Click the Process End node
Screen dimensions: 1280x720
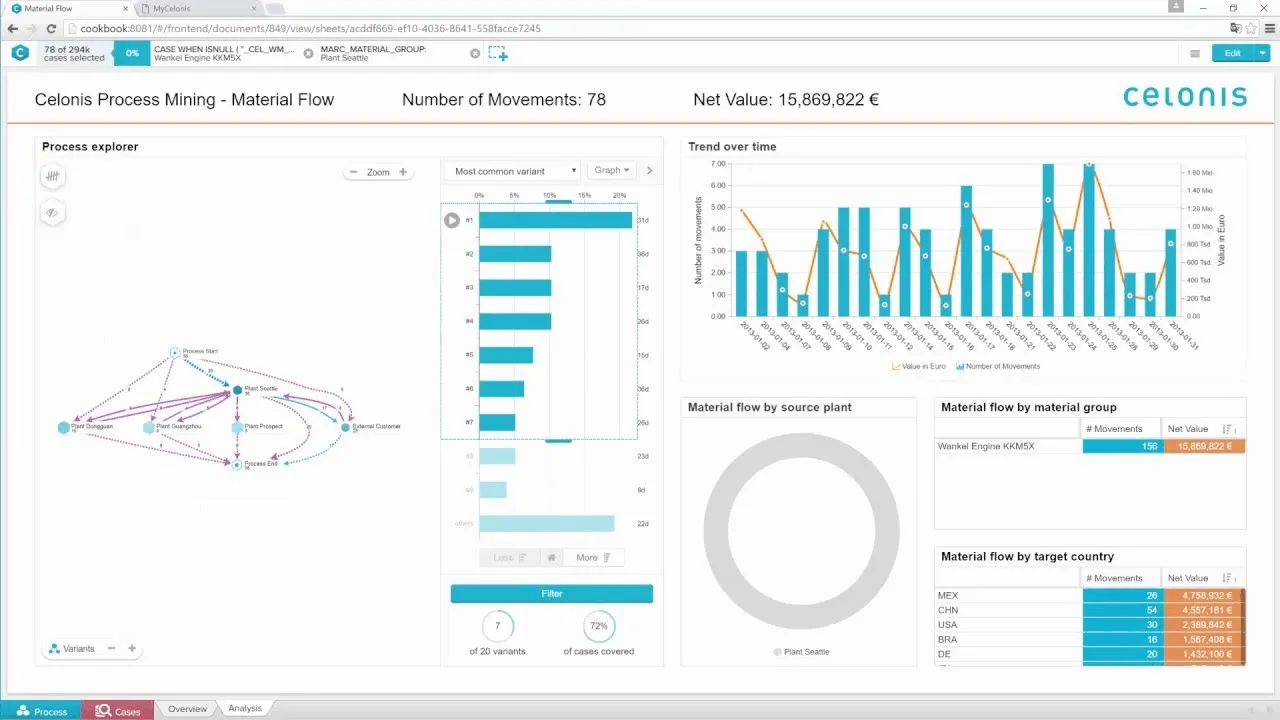point(237,464)
